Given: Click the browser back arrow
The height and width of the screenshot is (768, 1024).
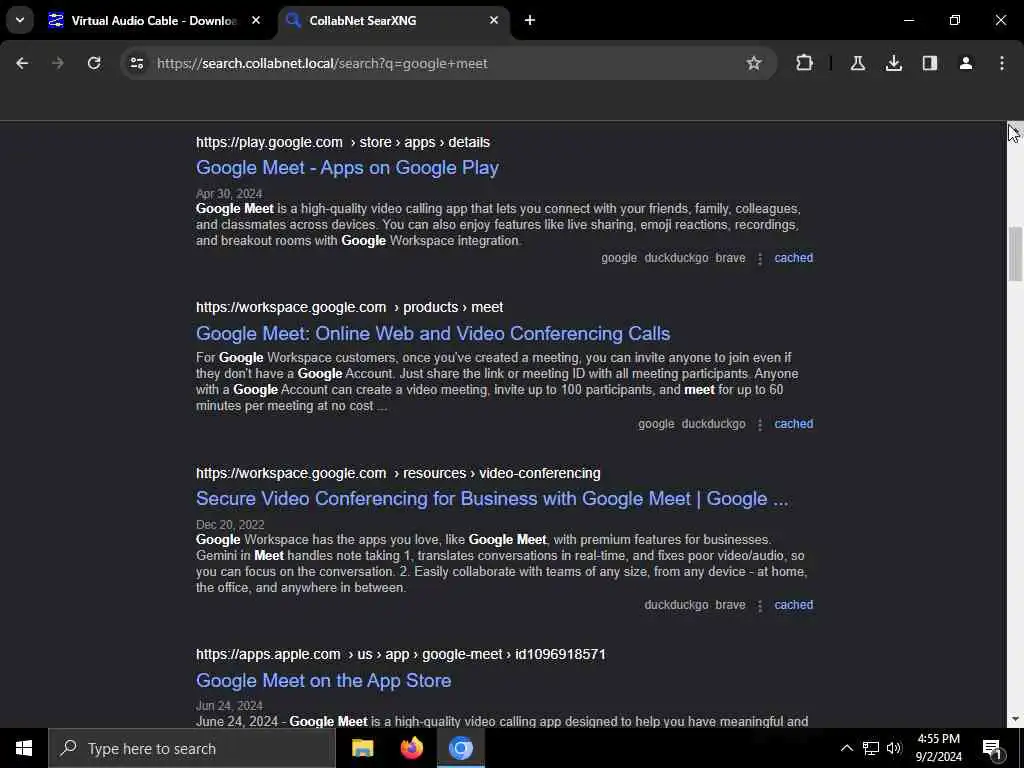Looking at the screenshot, I should [x=22, y=63].
